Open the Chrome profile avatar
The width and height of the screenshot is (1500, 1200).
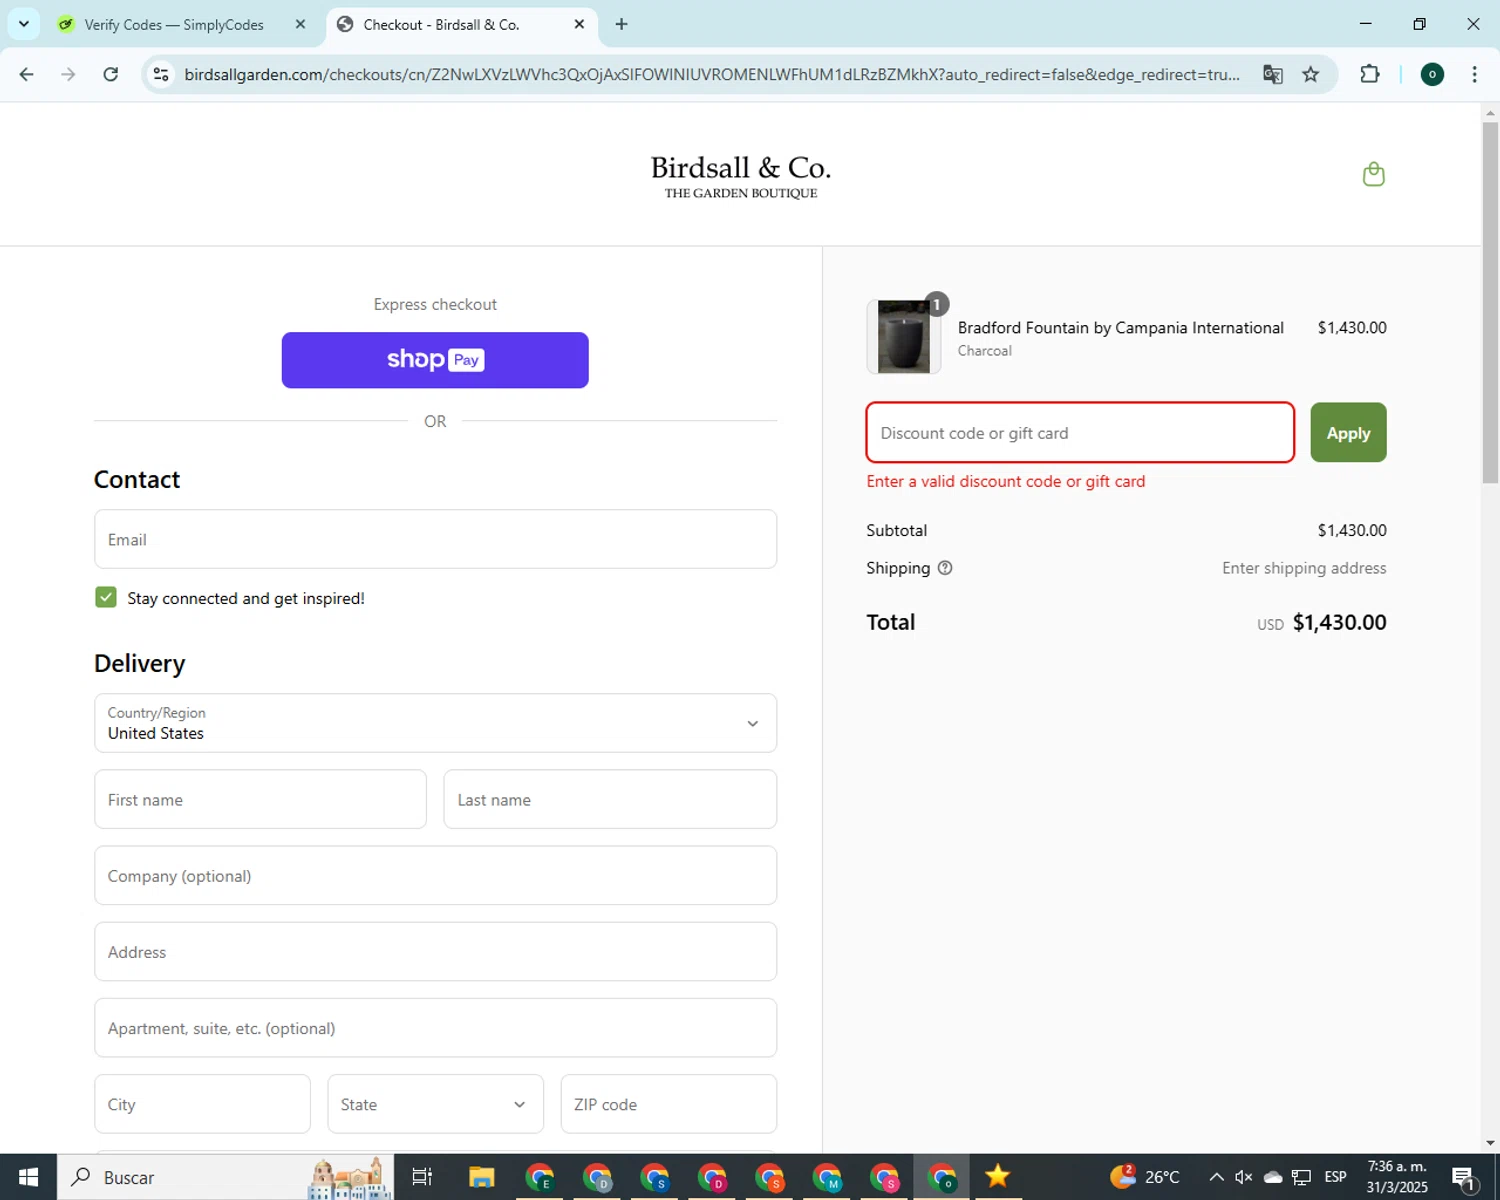click(1432, 74)
